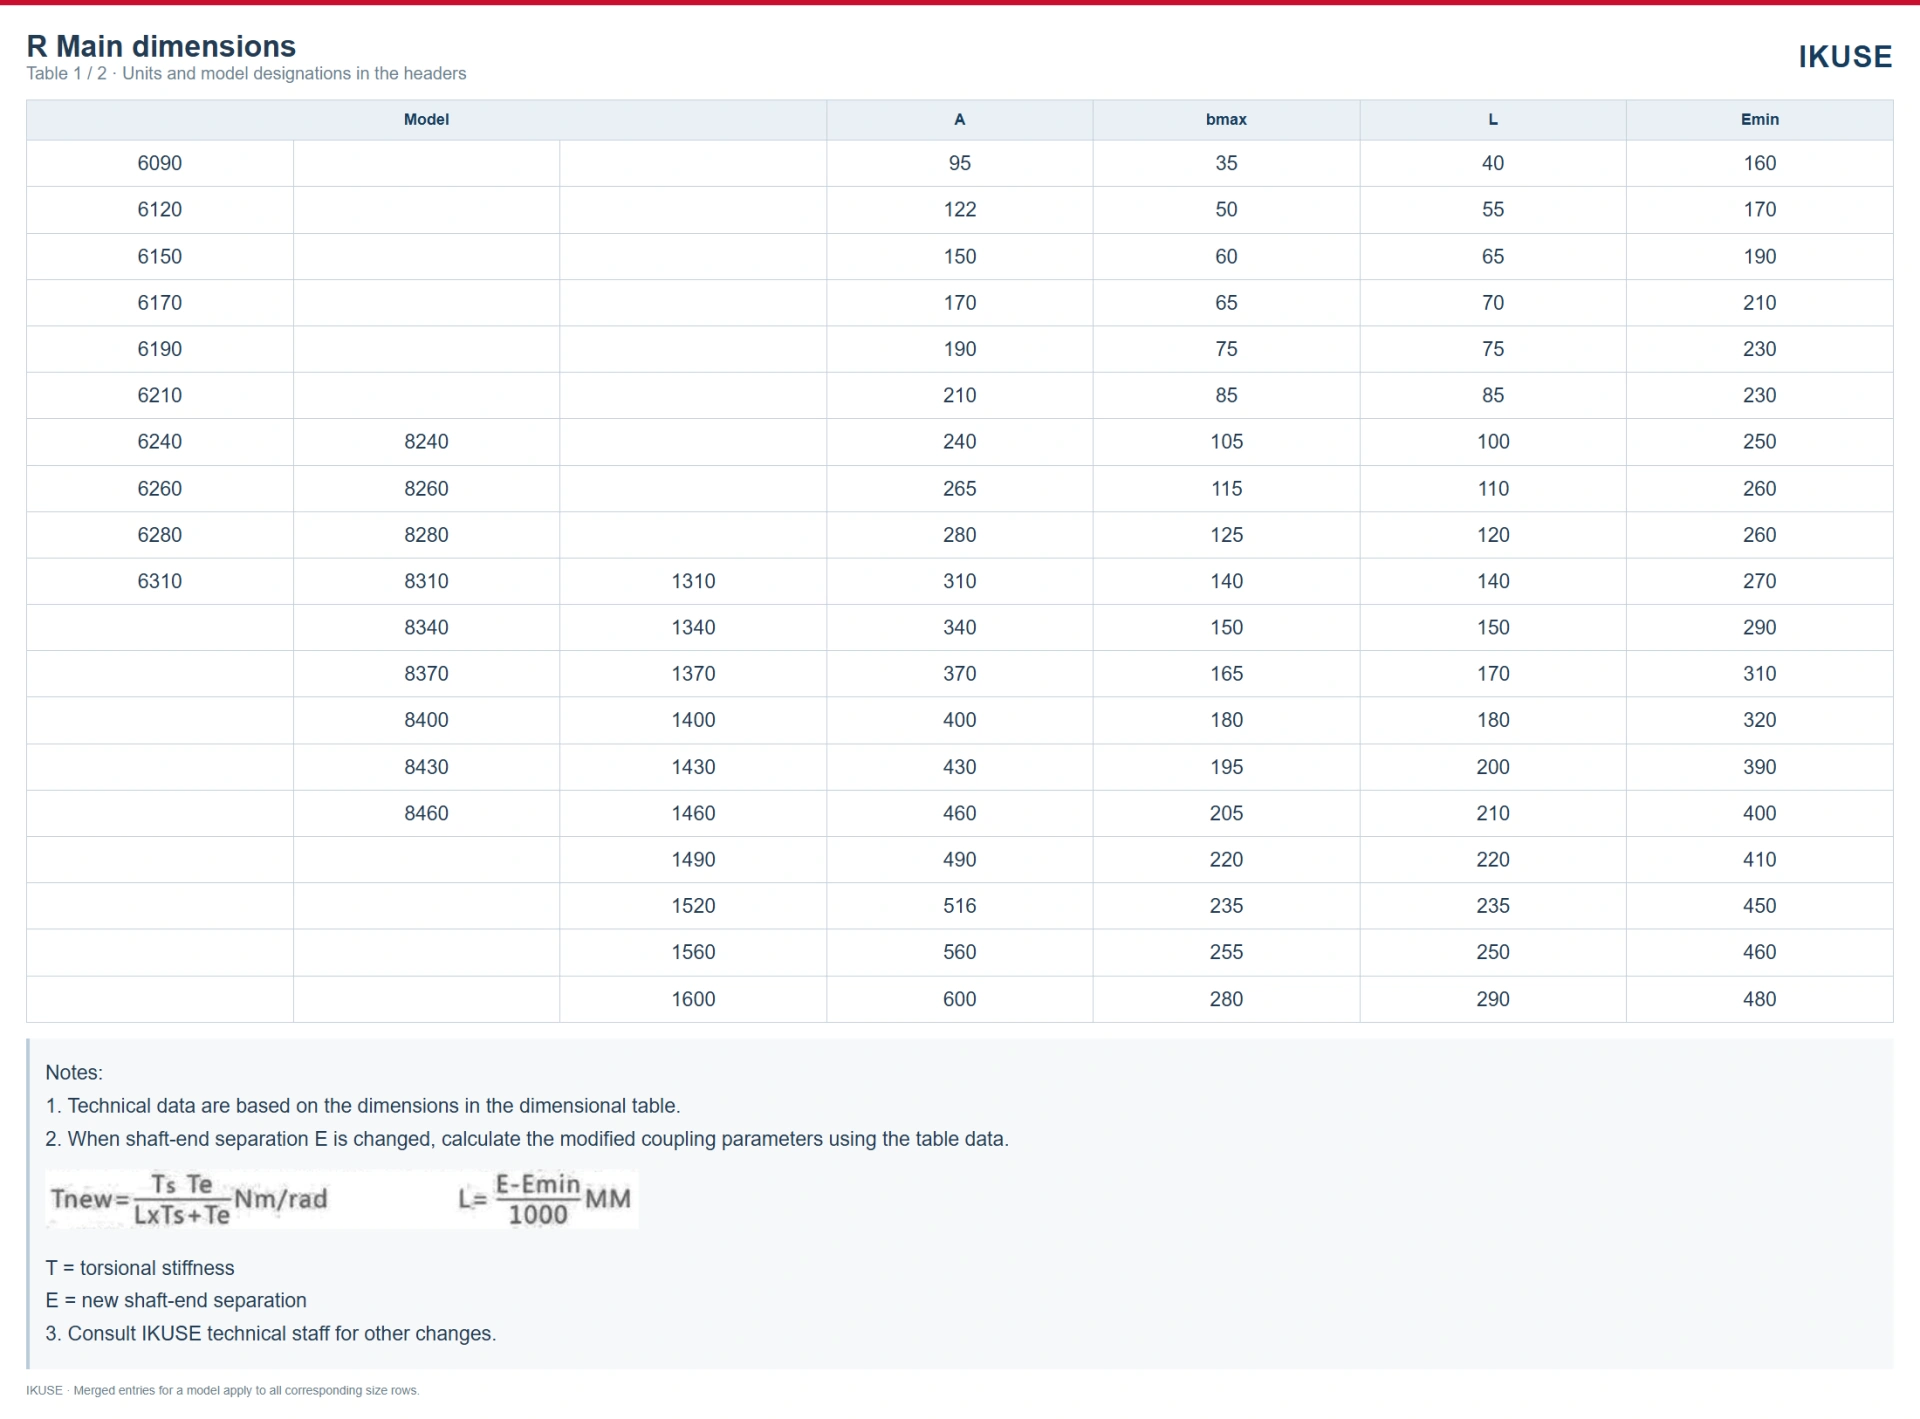Viewport: 1920px width, 1419px height.
Task: Select model cell 6090
Action: click(x=160, y=163)
